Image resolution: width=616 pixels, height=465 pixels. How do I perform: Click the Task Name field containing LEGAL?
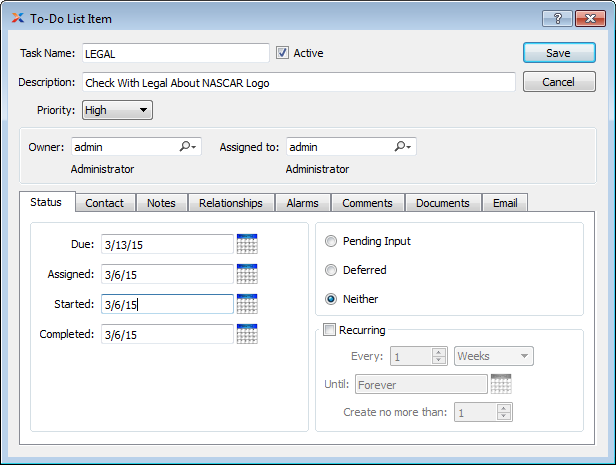coord(176,53)
